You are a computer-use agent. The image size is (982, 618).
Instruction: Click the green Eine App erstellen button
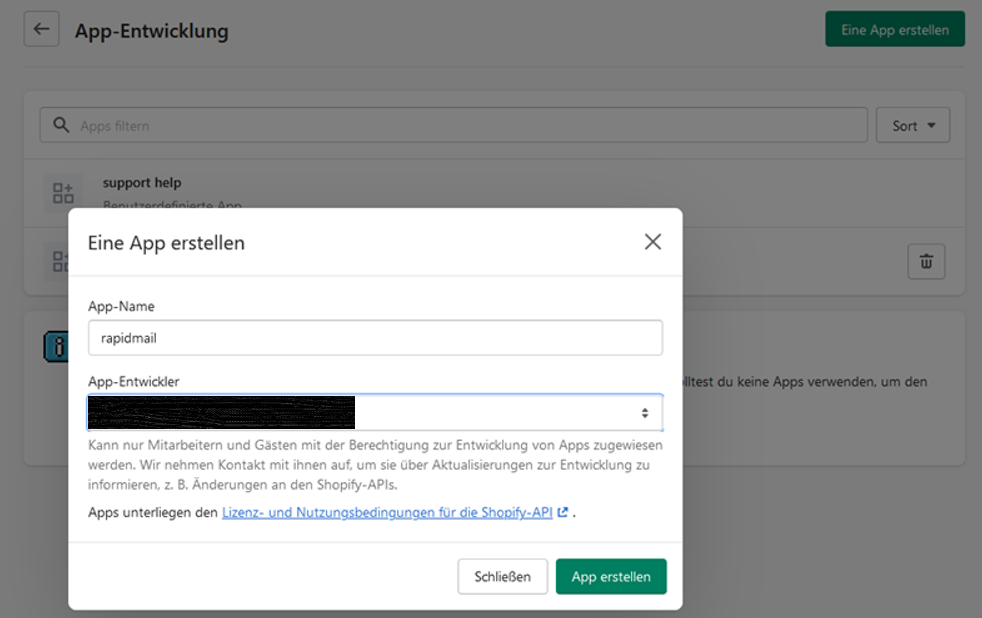(x=894, y=30)
